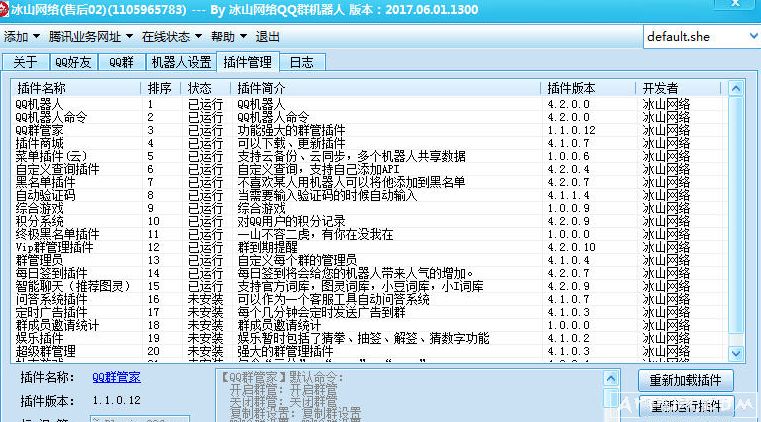761x422 pixels.
Task: Select the QQ机器人命令 plugin name
Action: point(51,117)
